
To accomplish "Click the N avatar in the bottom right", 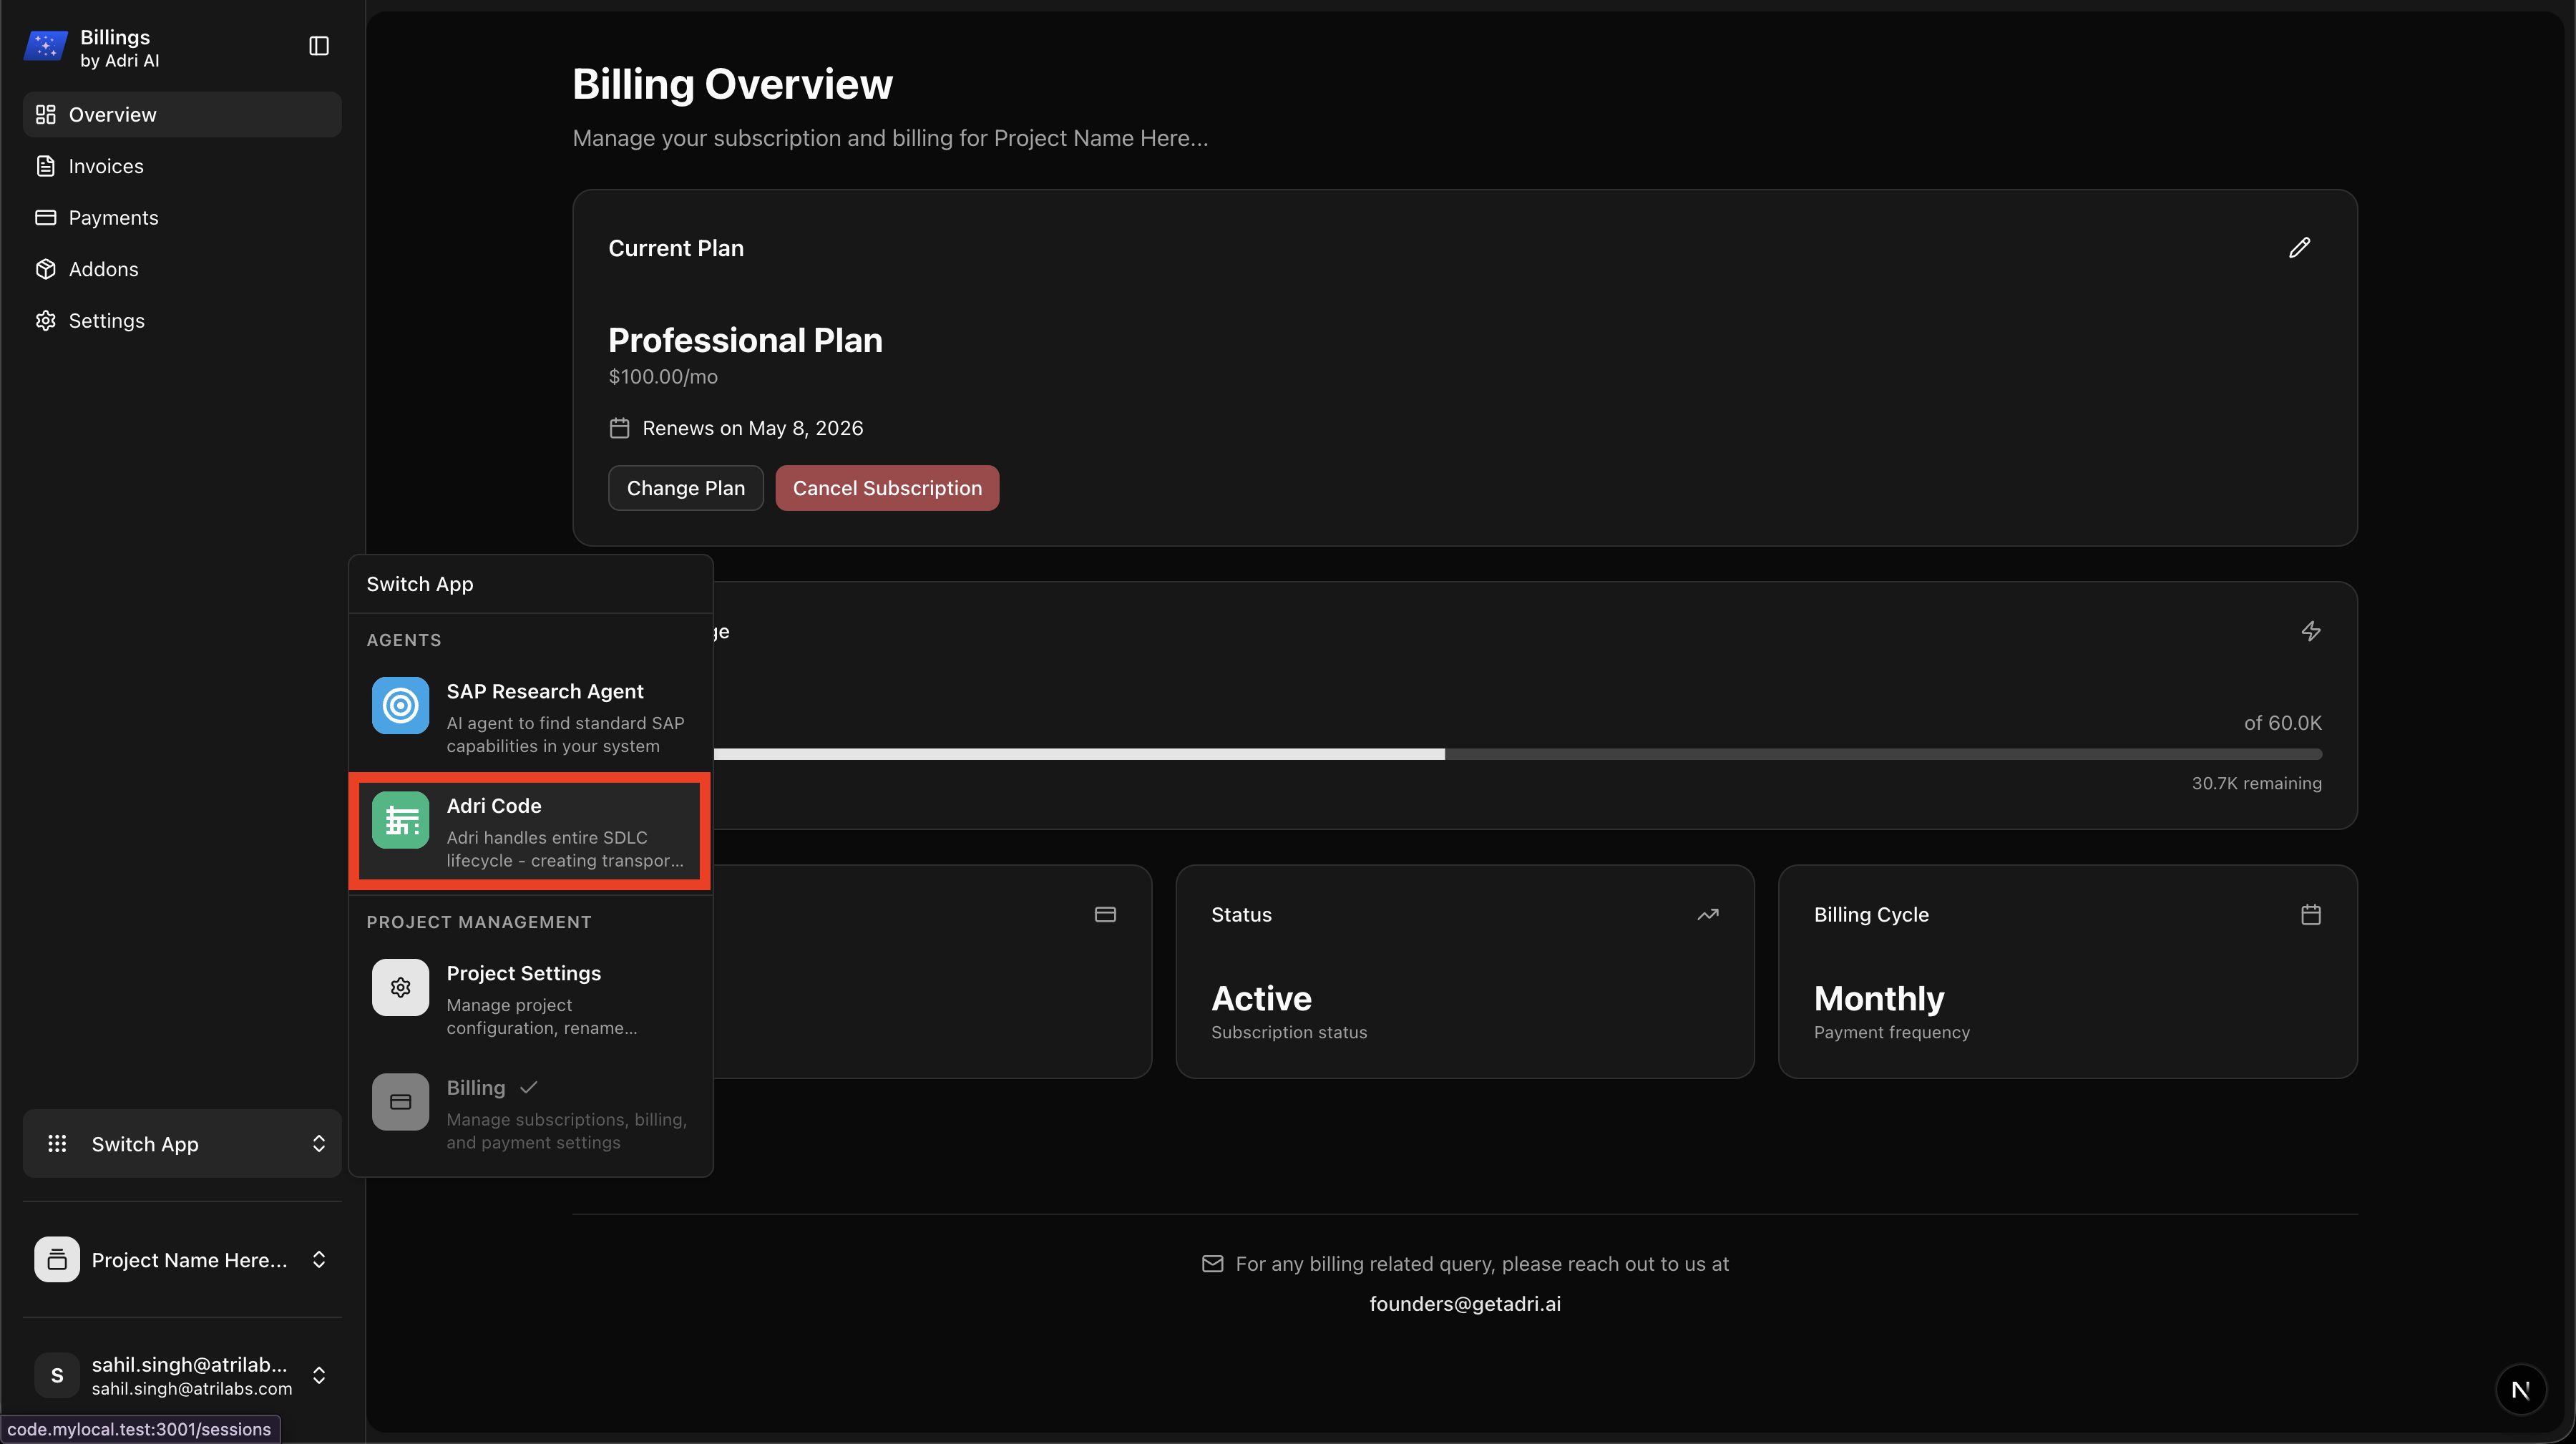I will point(2521,1389).
